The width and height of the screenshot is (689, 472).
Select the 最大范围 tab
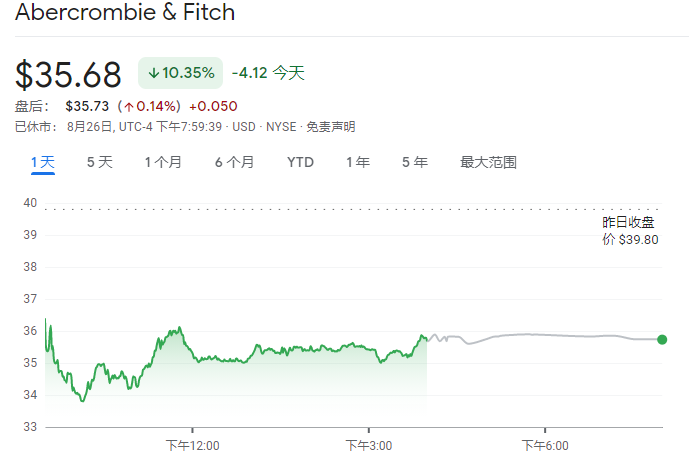click(488, 162)
